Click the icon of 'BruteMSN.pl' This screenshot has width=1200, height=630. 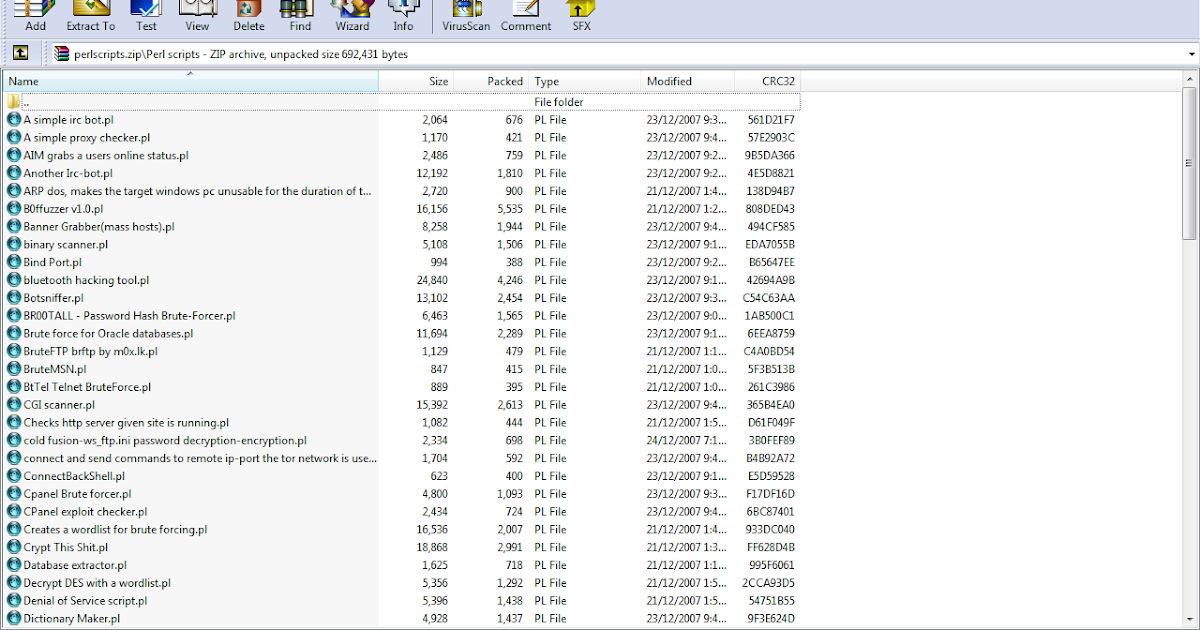click(x=14, y=369)
